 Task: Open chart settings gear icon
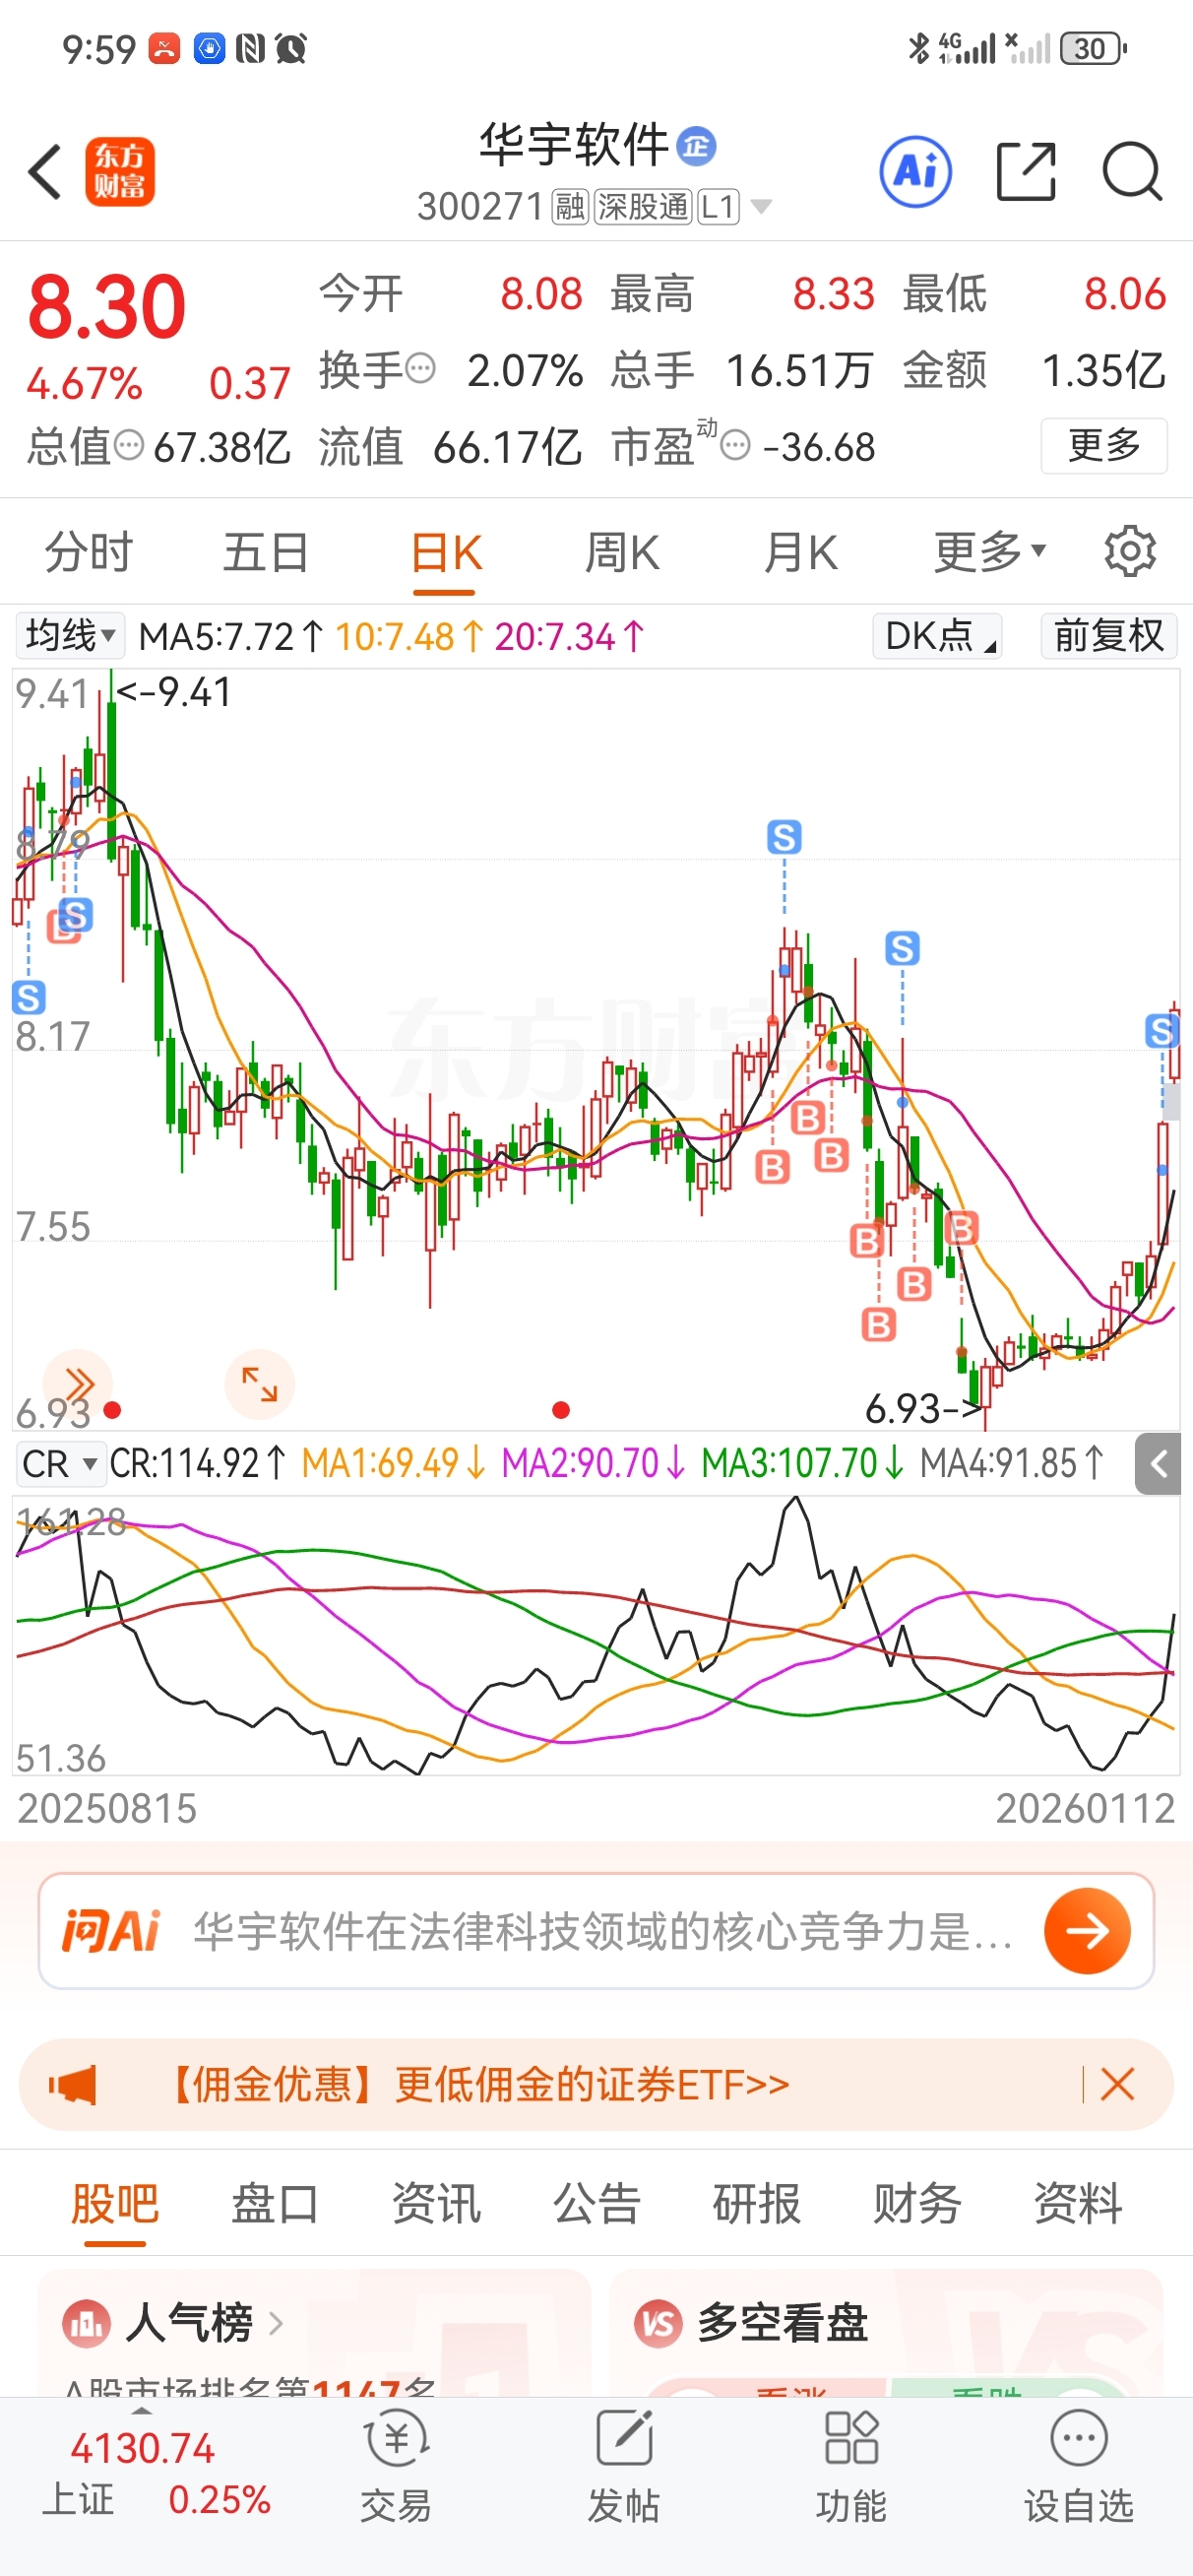click(1130, 551)
